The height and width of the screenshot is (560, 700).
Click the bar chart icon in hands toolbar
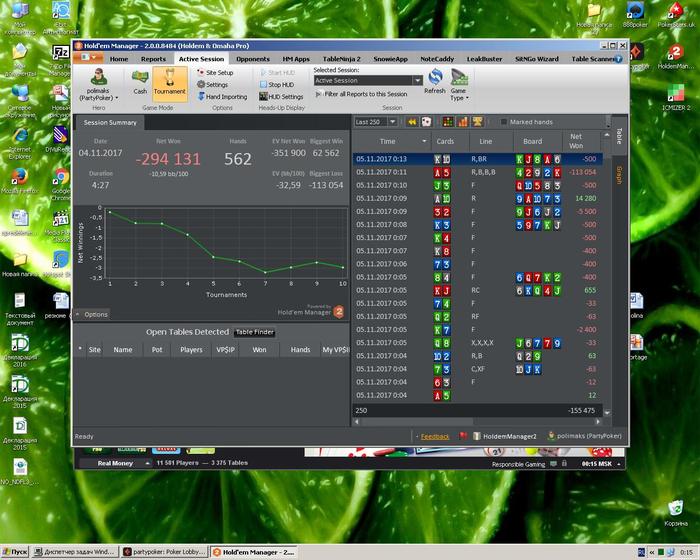(x=462, y=122)
